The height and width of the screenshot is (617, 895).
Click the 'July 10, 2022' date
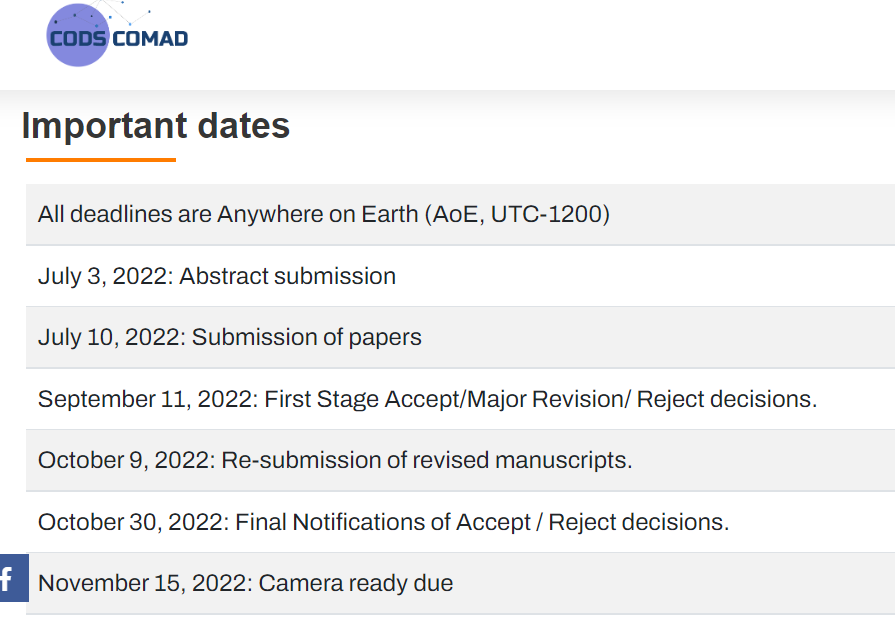tap(112, 337)
